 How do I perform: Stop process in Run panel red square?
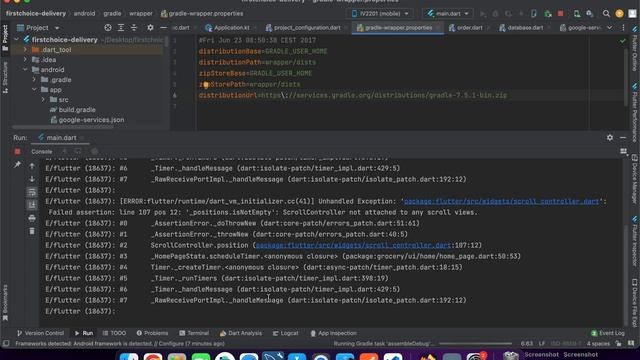(17, 151)
